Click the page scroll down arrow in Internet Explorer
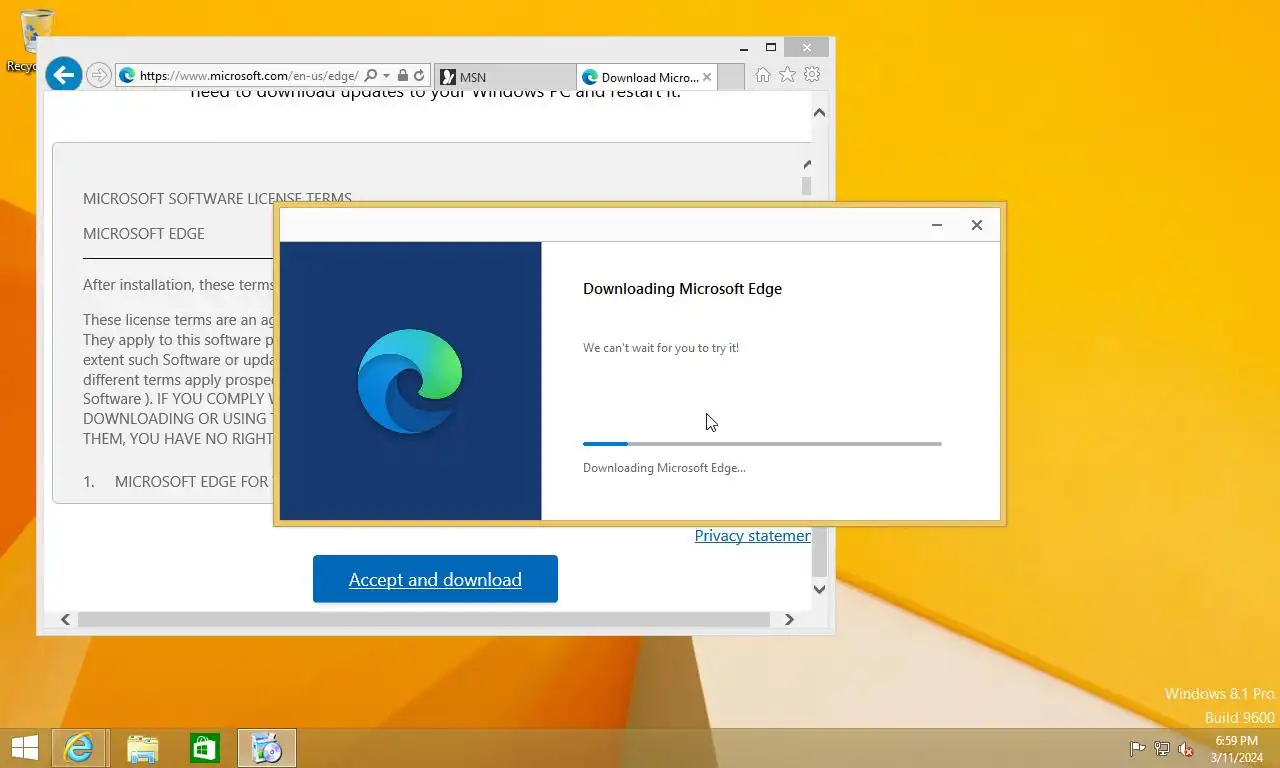The image size is (1280, 768). click(x=819, y=589)
